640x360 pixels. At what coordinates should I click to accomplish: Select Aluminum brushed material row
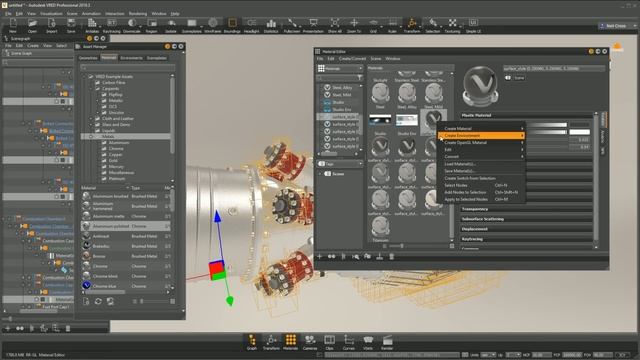125,196
